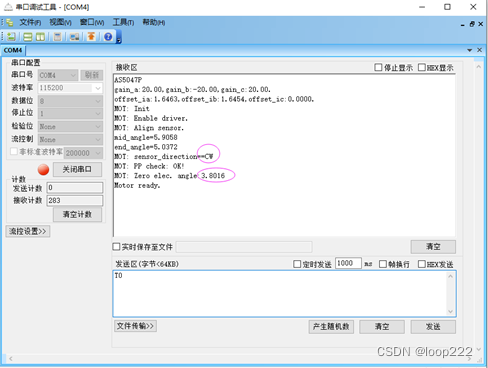Toggle 停止显示 checkbox
The width and height of the screenshot is (488, 368).
click(378, 68)
